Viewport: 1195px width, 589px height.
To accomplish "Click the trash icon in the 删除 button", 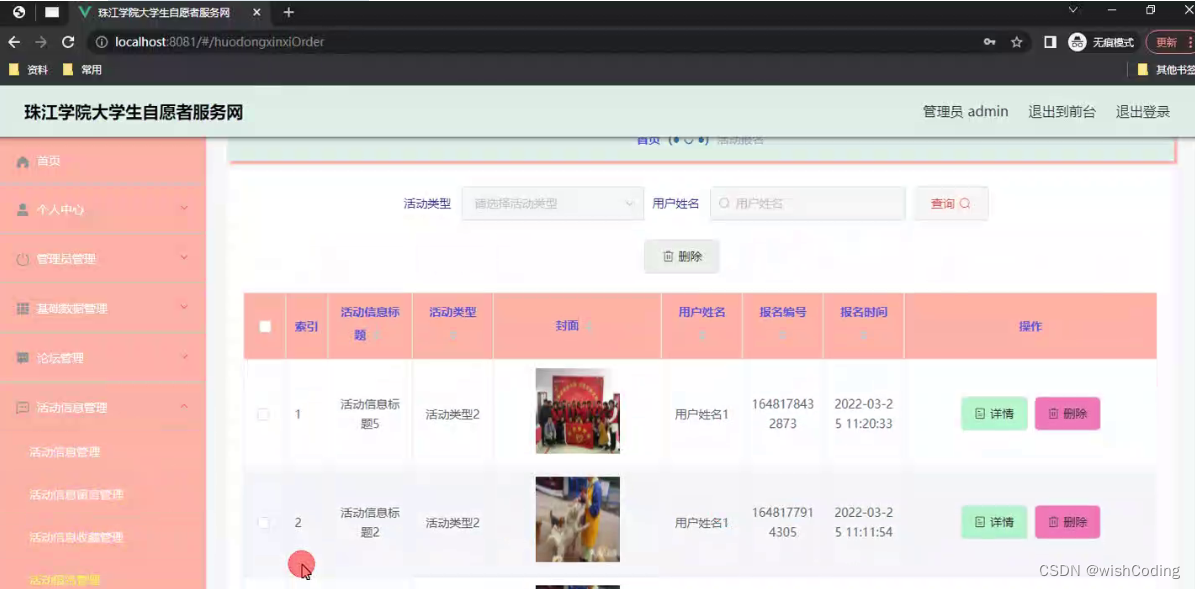I will pyautogui.click(x=668, y=256).
